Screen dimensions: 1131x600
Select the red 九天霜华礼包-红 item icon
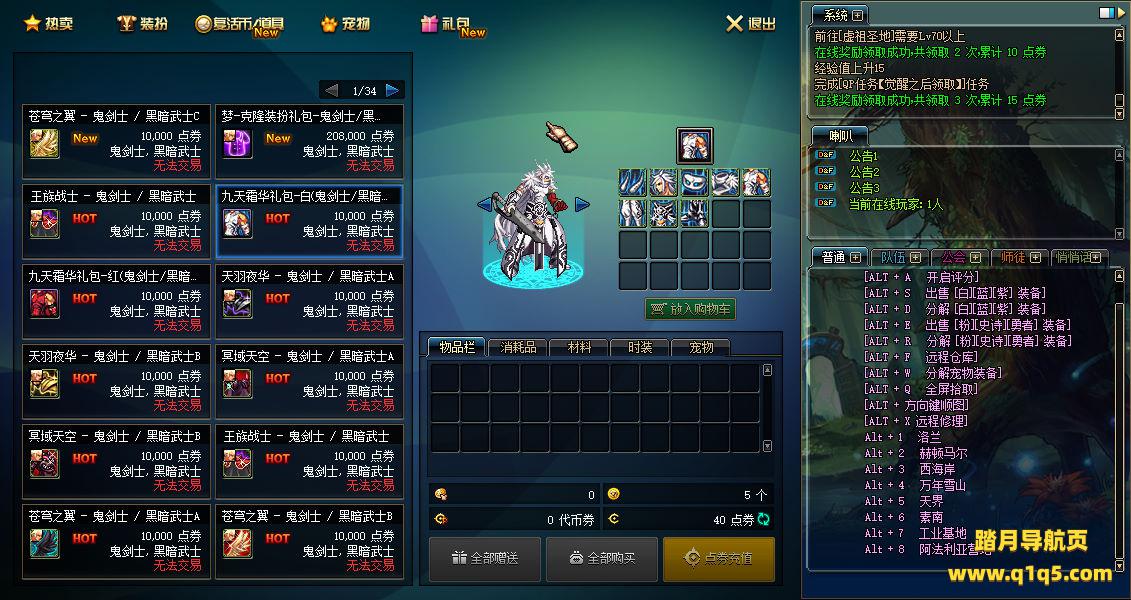pos(44,304)
